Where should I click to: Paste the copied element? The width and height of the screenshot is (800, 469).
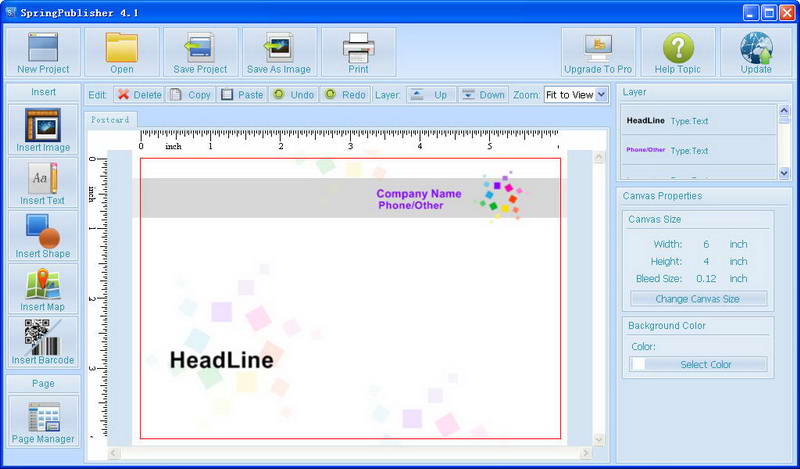(x=242, y=95)
